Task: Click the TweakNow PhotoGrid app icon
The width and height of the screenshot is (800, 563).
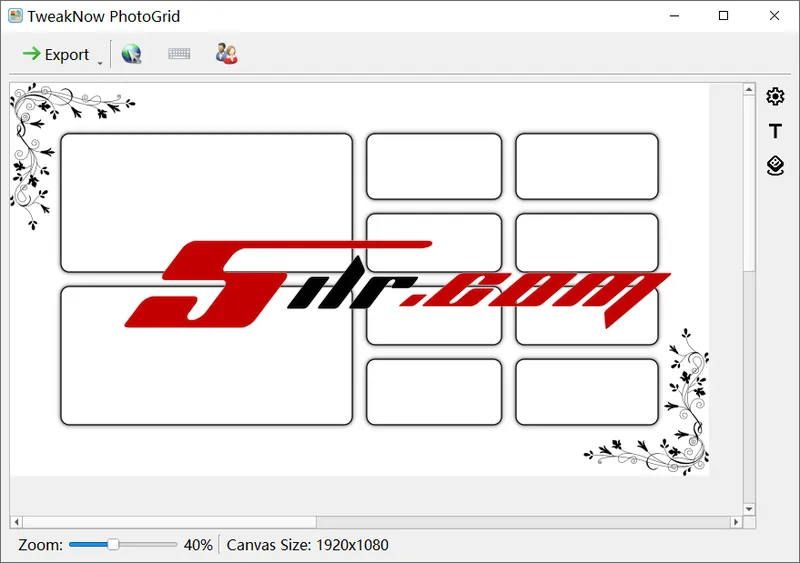Action: pos(15,16)
